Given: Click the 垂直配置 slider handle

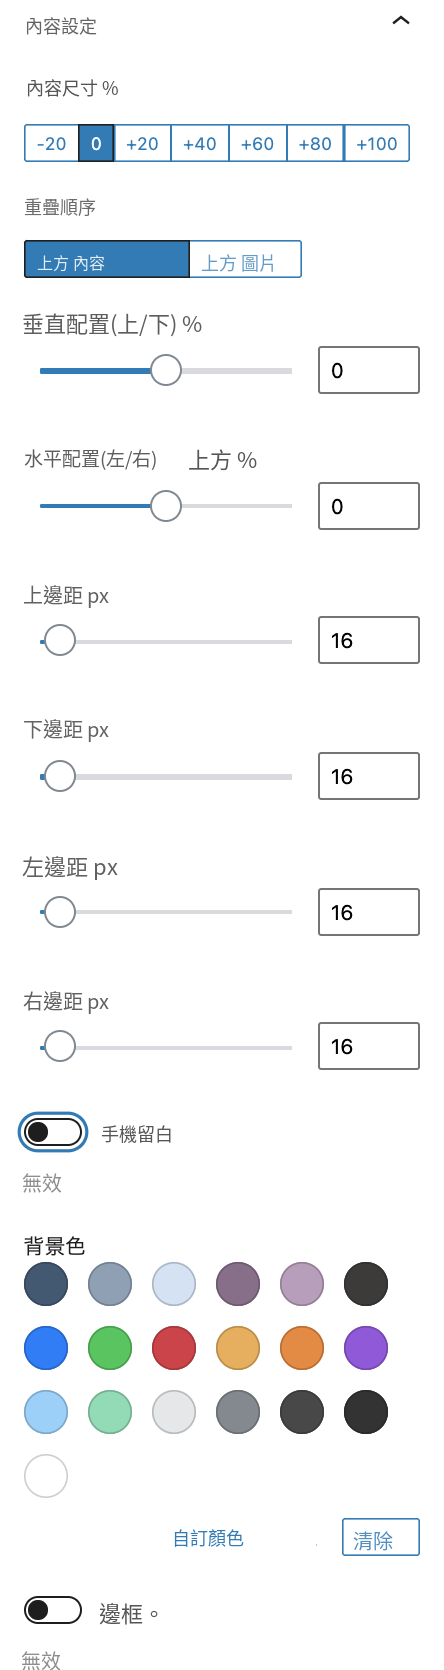Looking at the screenshot, I should [166, 370].
